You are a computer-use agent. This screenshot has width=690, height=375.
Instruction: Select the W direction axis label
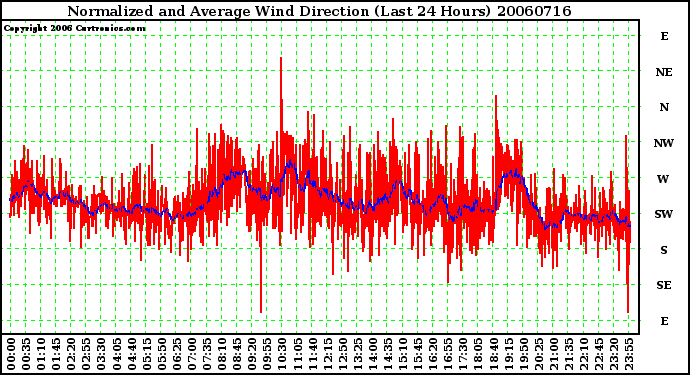(664, 179)
